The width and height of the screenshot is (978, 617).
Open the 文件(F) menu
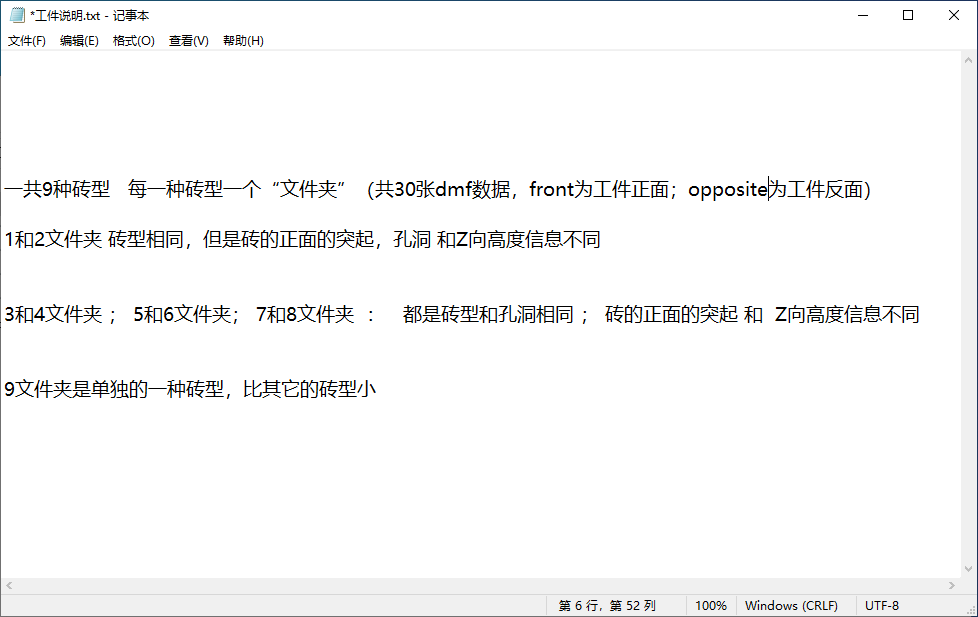tap(27, 41)
